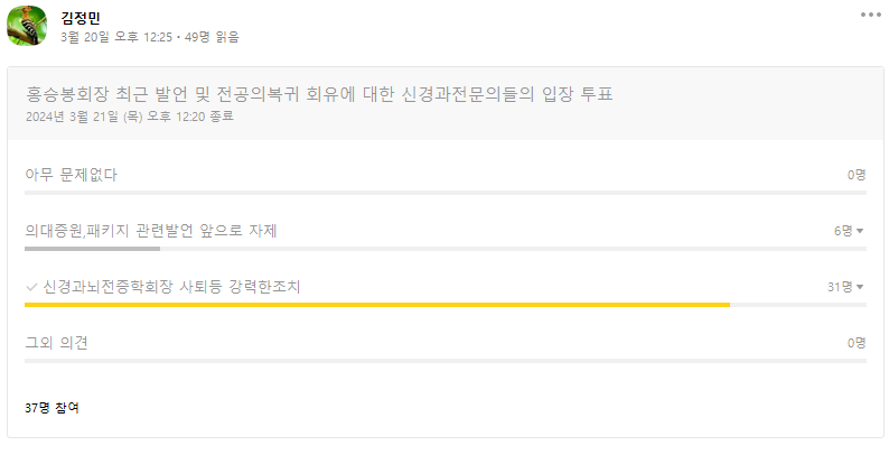The image size is (889, 455).
Task: Click the 31명 vote count label
Action: click(840, 287)
